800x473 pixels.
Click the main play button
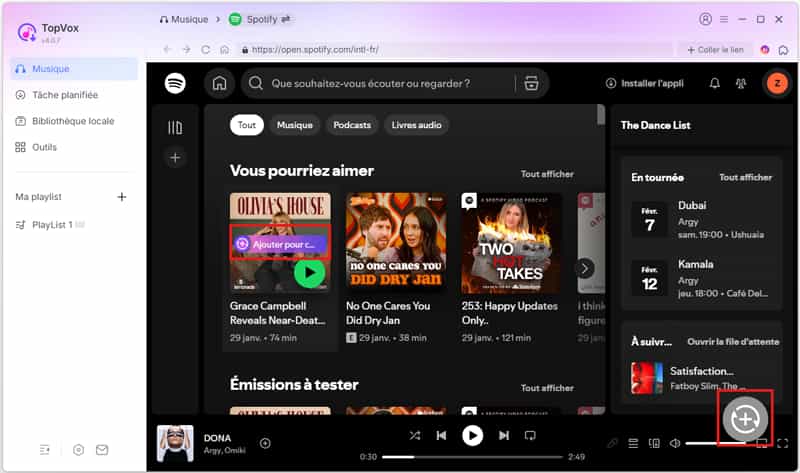(472, 435)
